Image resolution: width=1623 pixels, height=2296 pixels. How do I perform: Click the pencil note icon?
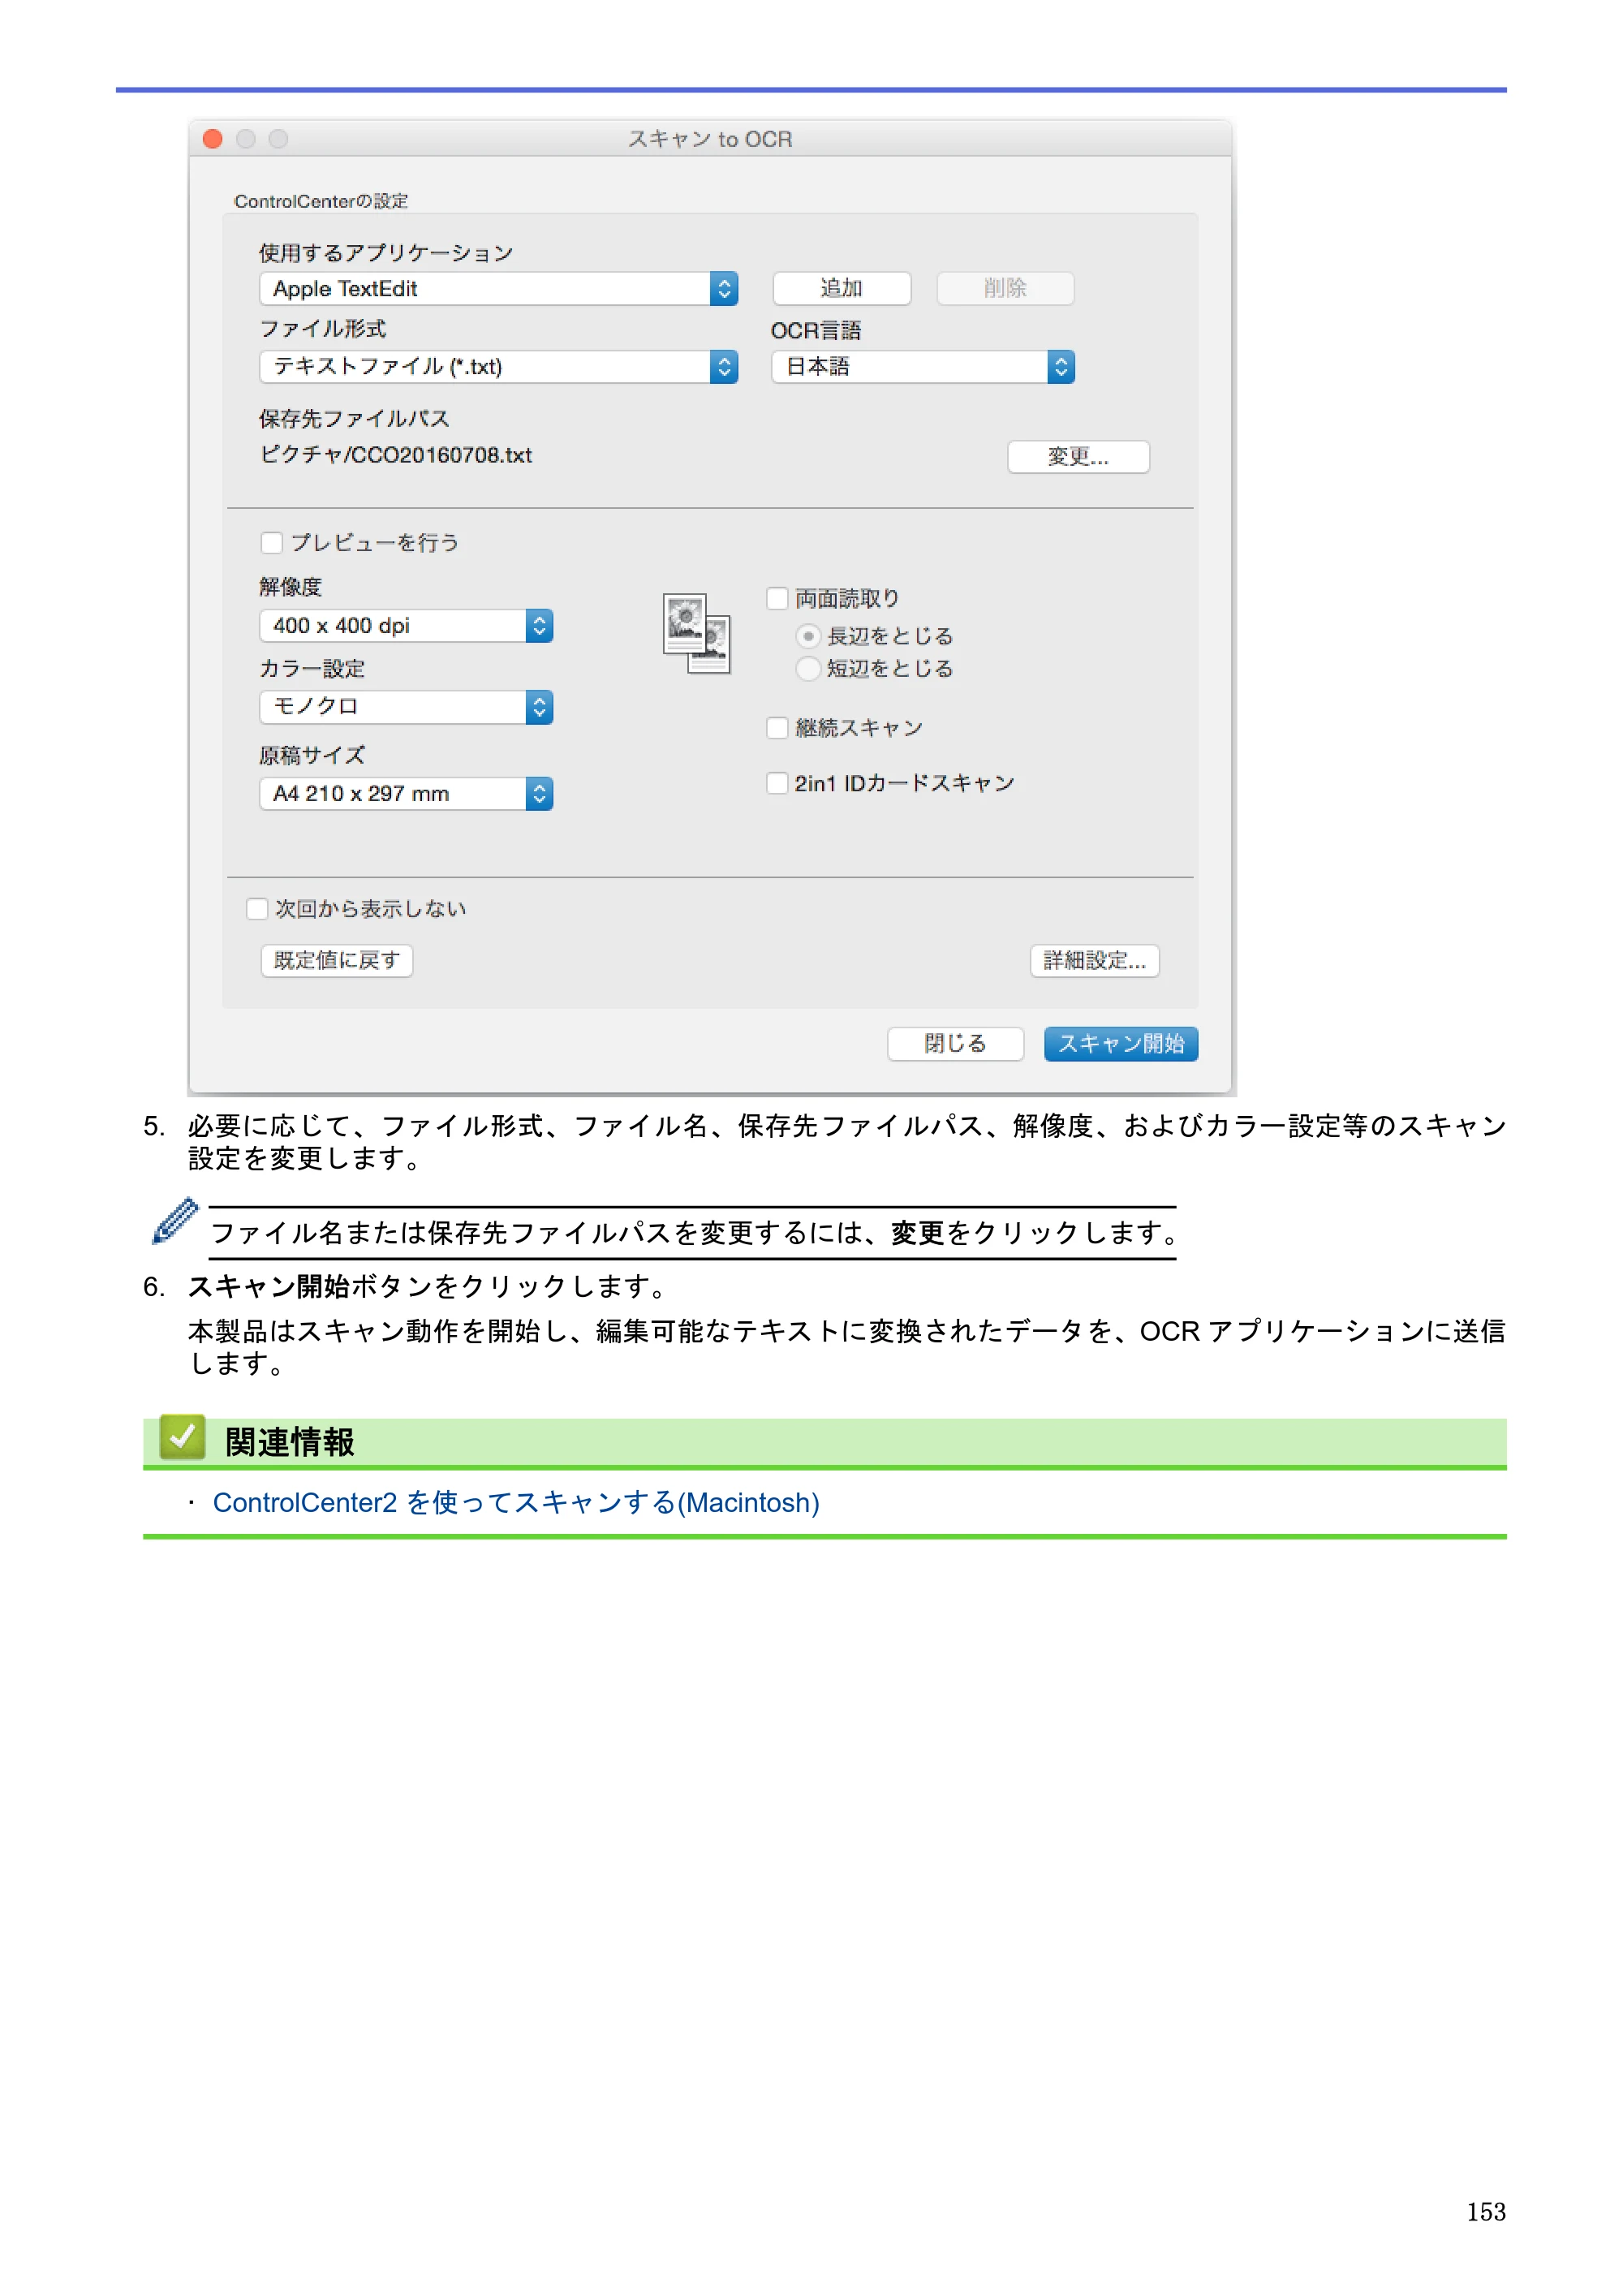[x=175, y=1221]
